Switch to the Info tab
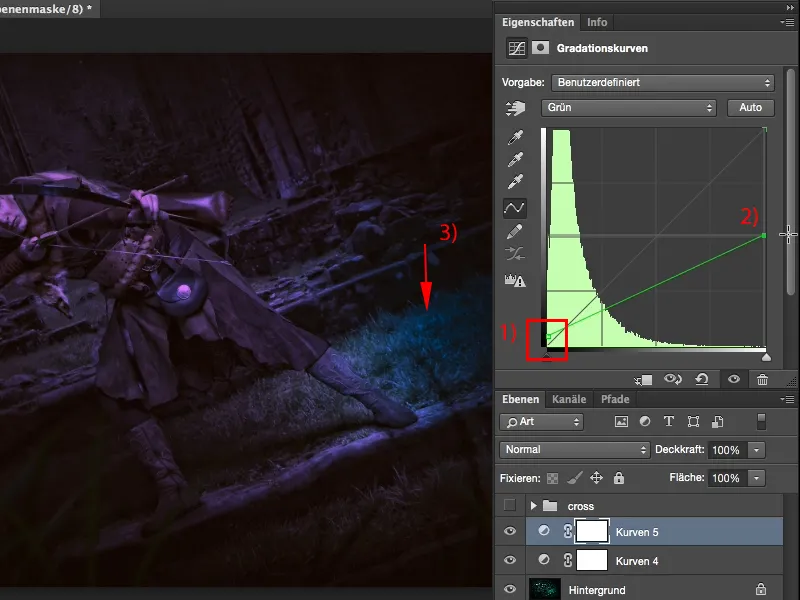Image resolution: width=800 pixels, height=600 pixels. click(597, 22)
